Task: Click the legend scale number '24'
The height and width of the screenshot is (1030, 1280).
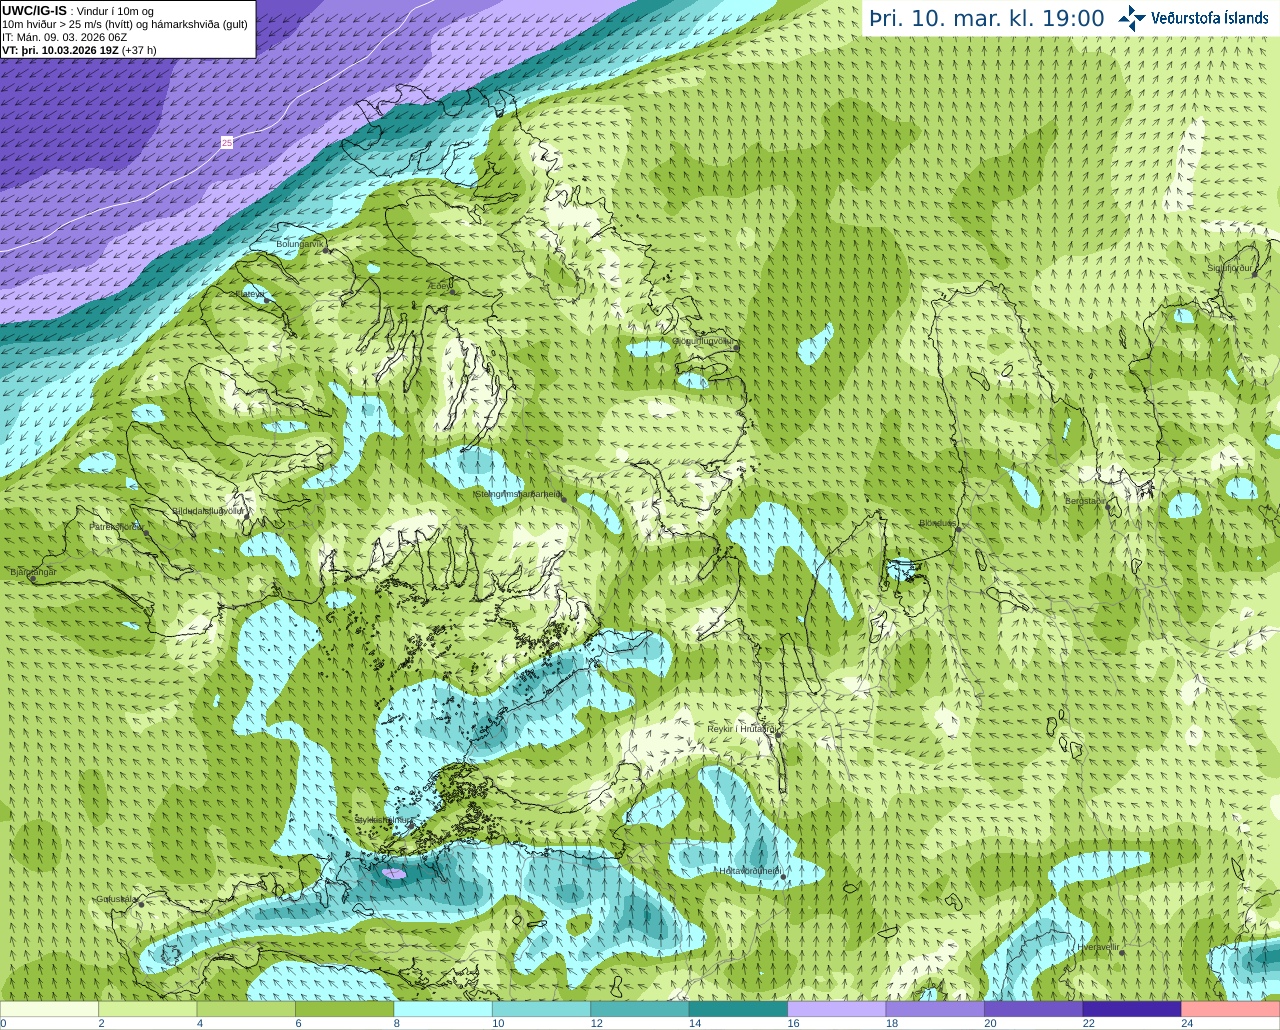Action: click(x=1187, y=1023)
